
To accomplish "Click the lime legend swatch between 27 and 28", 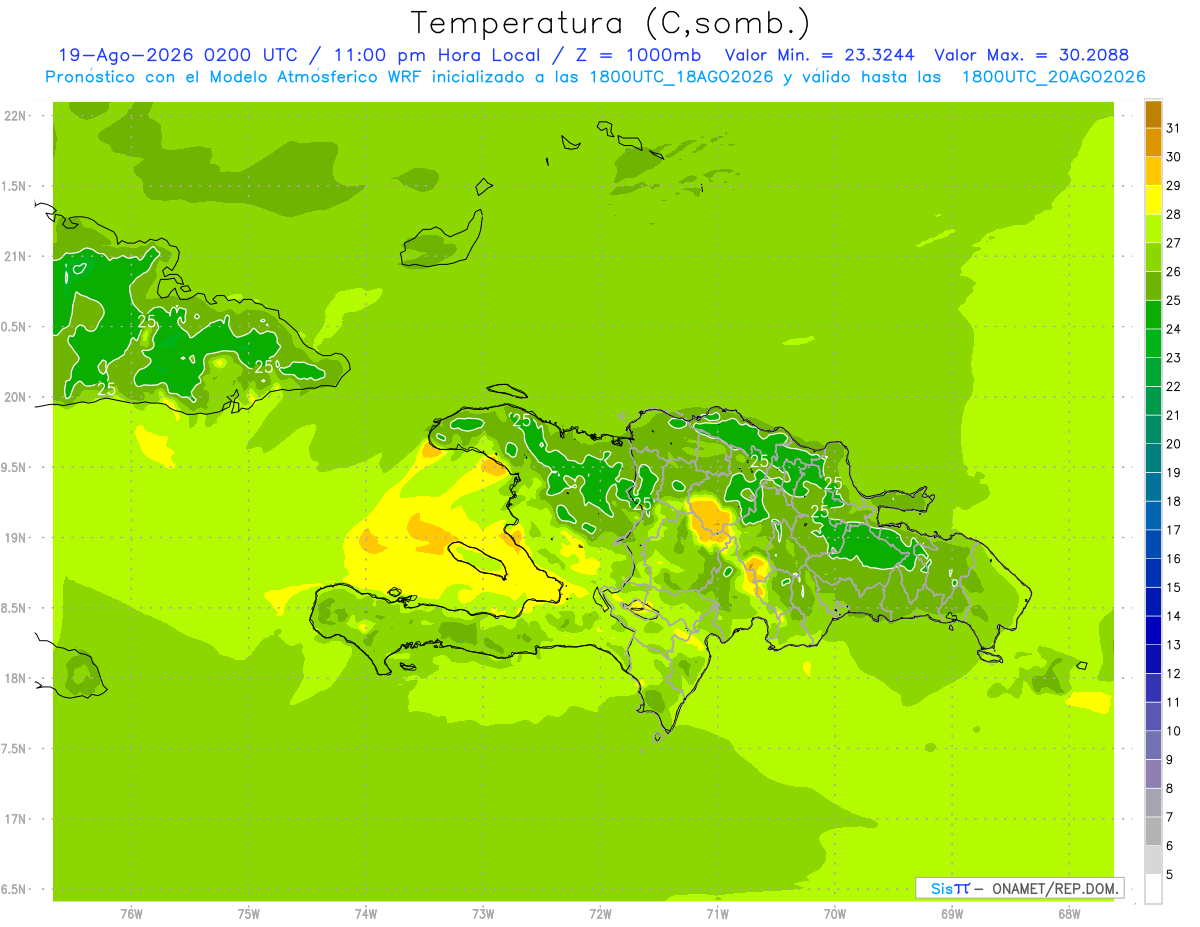I will click(1153, 229).
